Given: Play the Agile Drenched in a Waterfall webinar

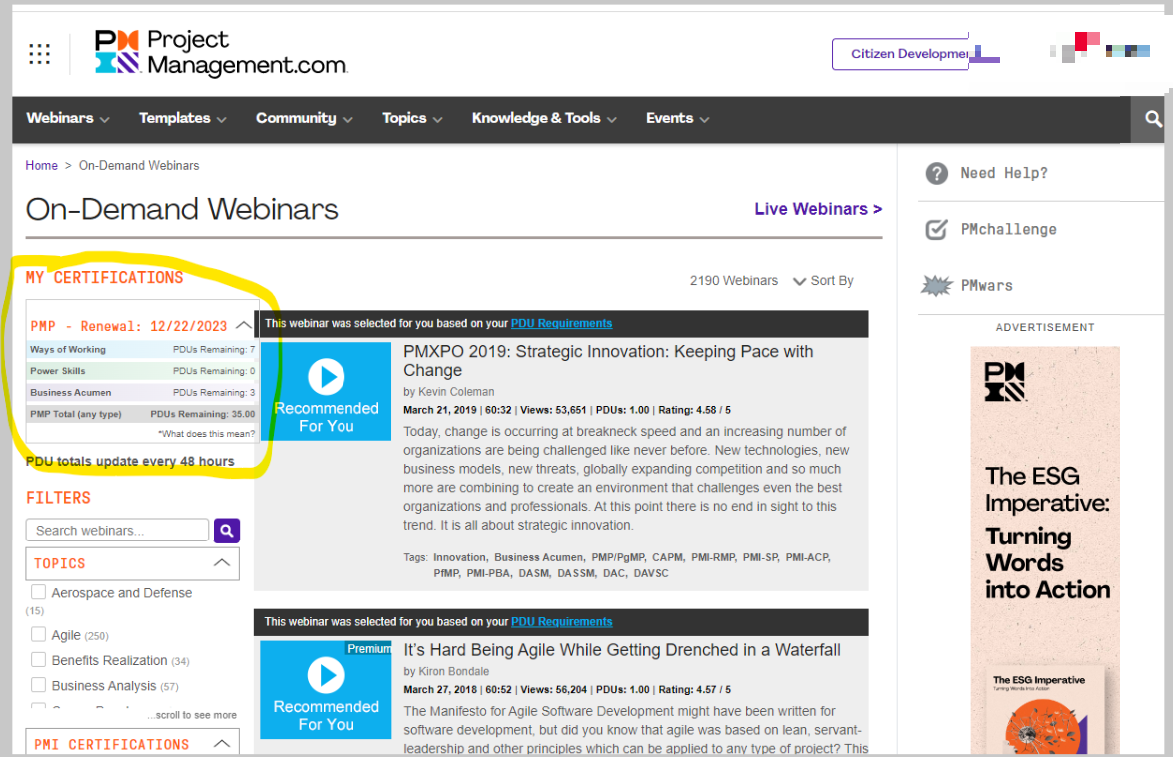Looking at the screenshot, I should 326,675.
